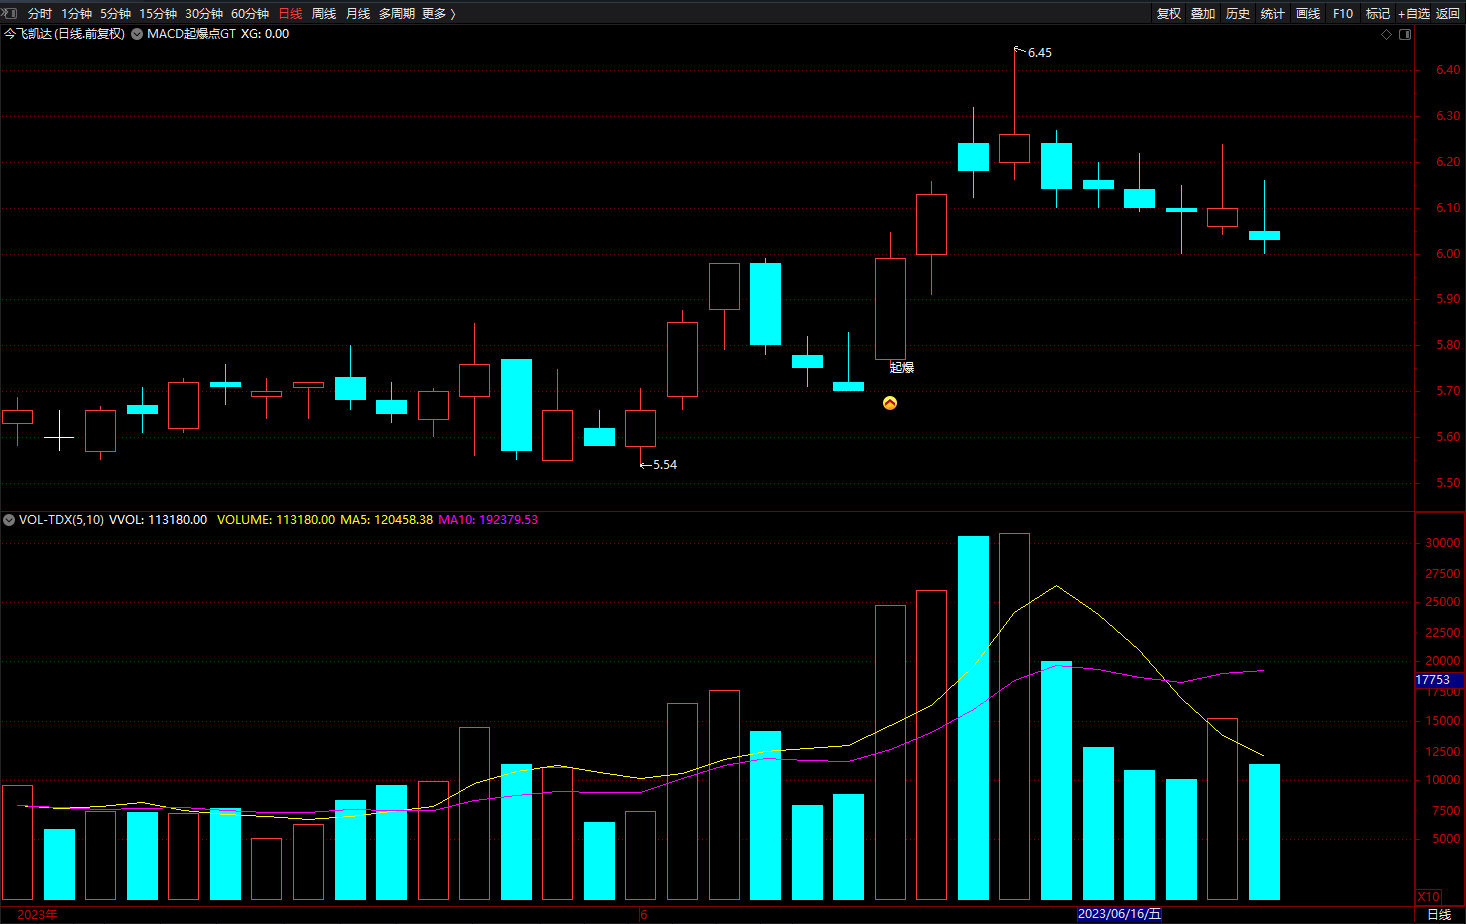Image resolution: width=1466 pixels, height=924 pixels.
Task: Toggle the side panel layout icon
Action: click(1405, 34)
